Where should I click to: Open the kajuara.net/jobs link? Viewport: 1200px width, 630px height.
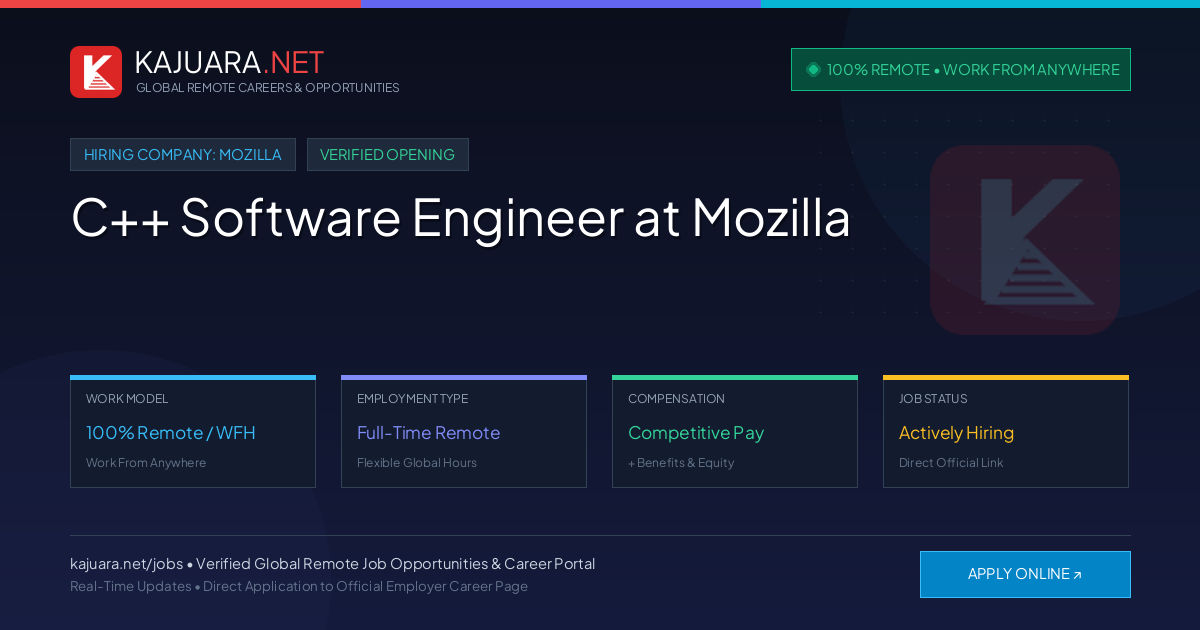126,564
